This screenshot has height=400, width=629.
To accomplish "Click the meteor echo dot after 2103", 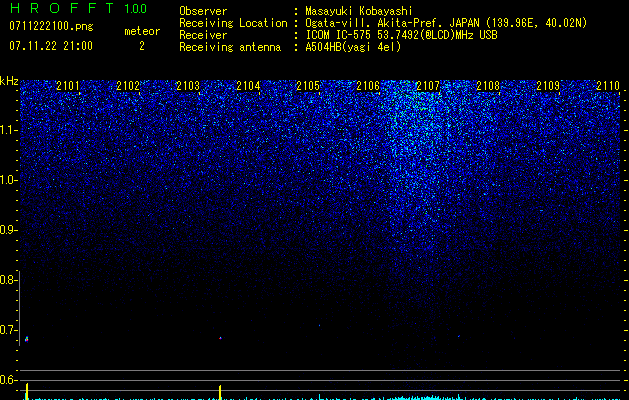I will (220, 338).
